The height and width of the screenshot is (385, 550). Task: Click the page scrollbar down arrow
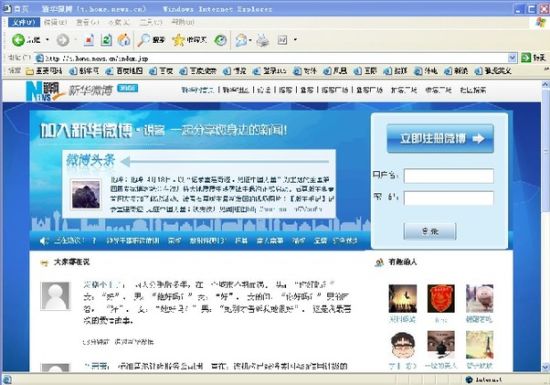(545, 367)
